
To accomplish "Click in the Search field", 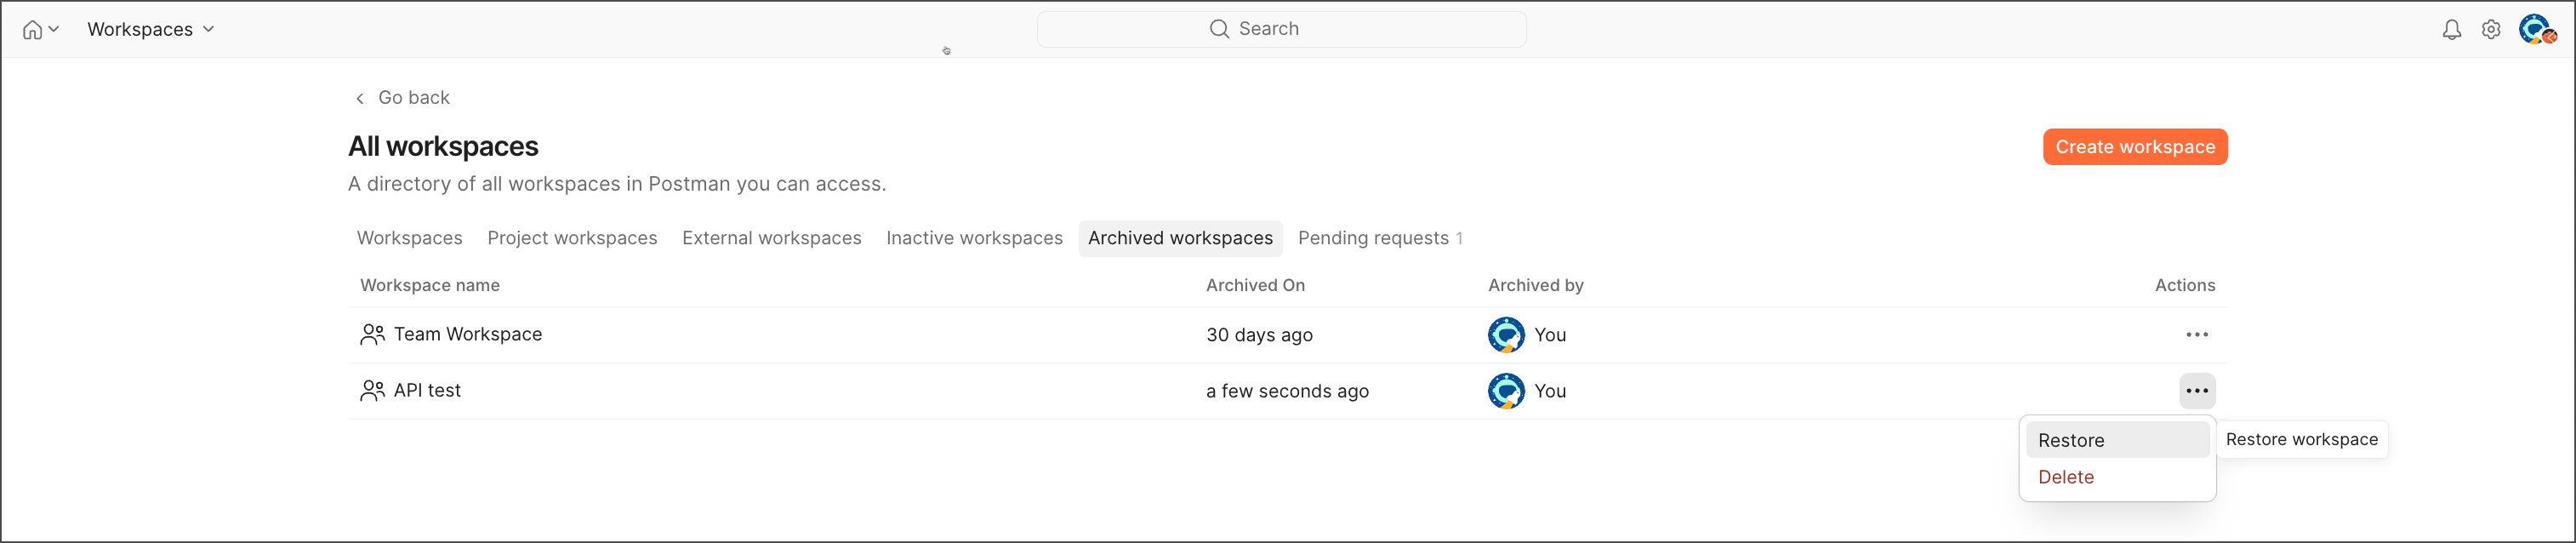I will (1280, 29).
